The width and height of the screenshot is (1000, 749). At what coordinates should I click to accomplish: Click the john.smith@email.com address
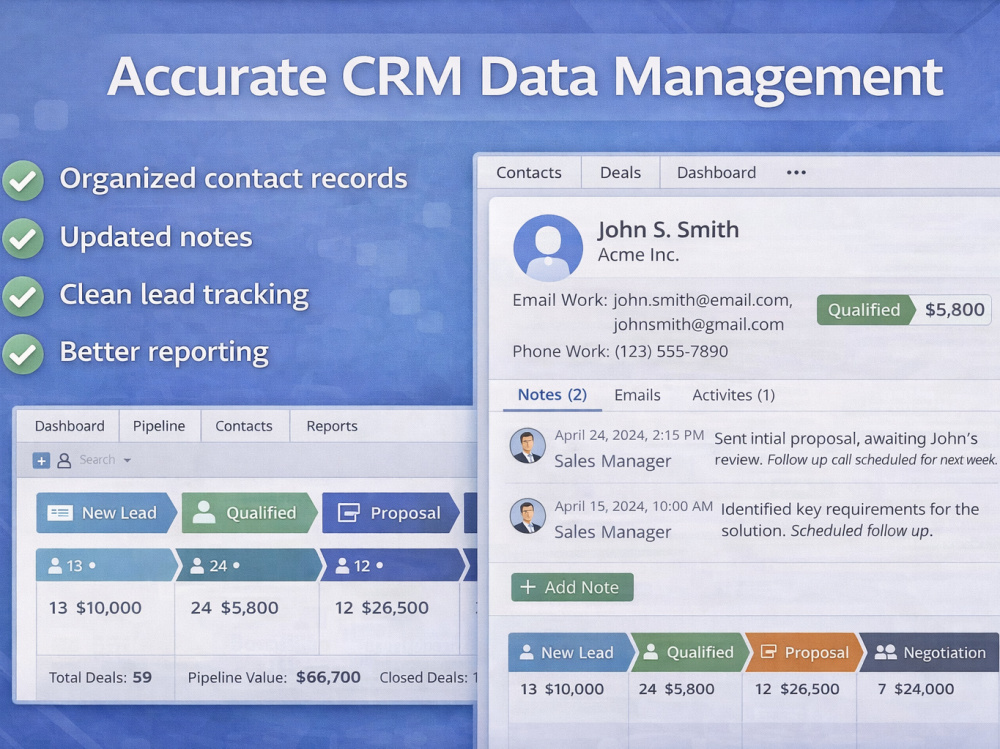701,300
